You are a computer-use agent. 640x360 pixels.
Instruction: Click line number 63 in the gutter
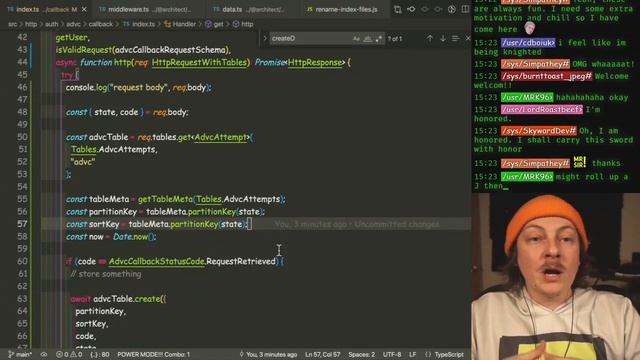pyautogui.click(x=22, y=298)
